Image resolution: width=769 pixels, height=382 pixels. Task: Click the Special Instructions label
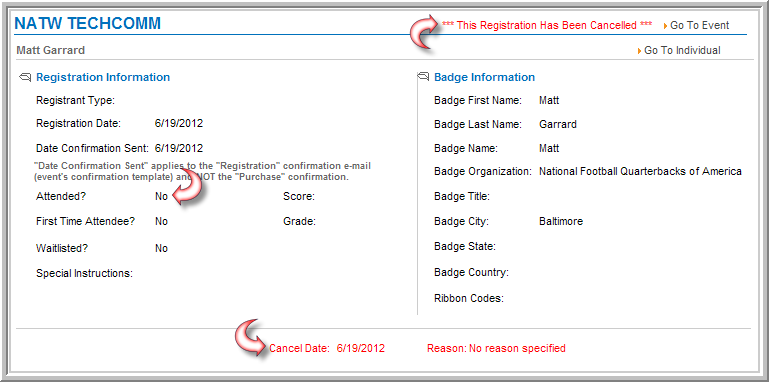[84, 273]
